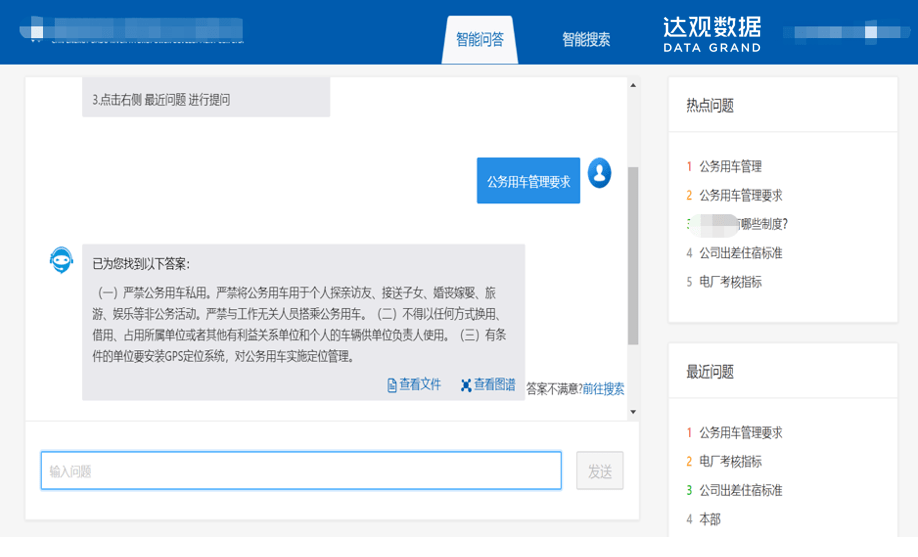Select hot question 公司出差住宿标准
Viewport: 918px width, 557px height.
pos(741,253)
